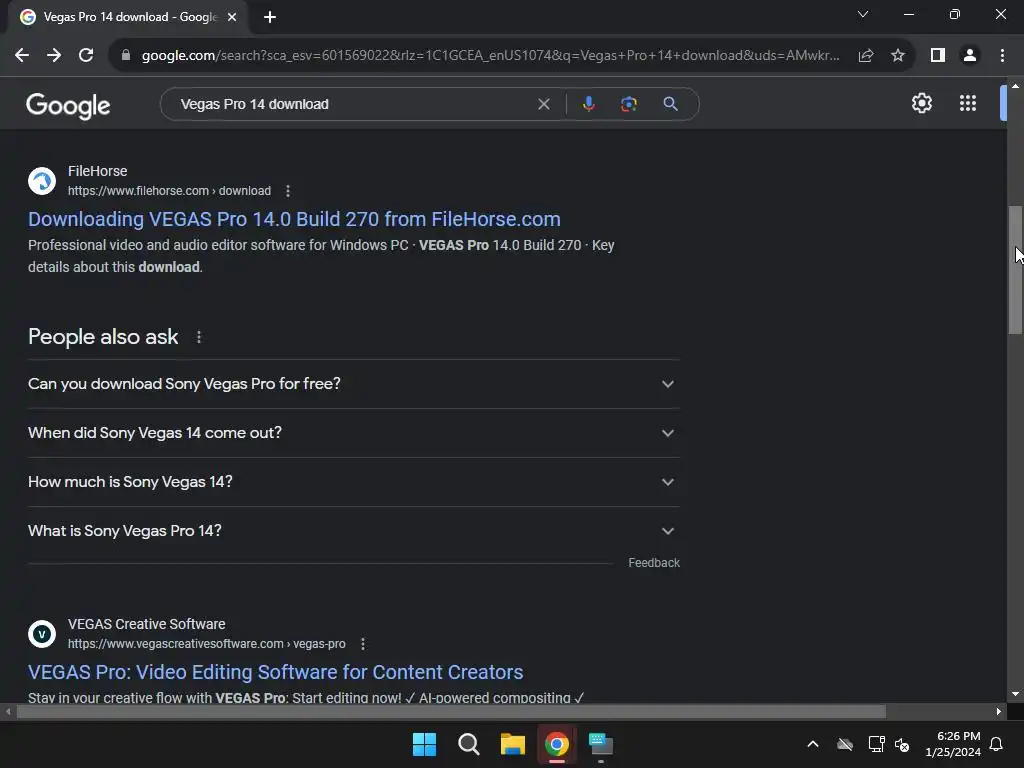The image size is (1024, 768).
Task: Go back to the previous page
Action: [22, 56]
